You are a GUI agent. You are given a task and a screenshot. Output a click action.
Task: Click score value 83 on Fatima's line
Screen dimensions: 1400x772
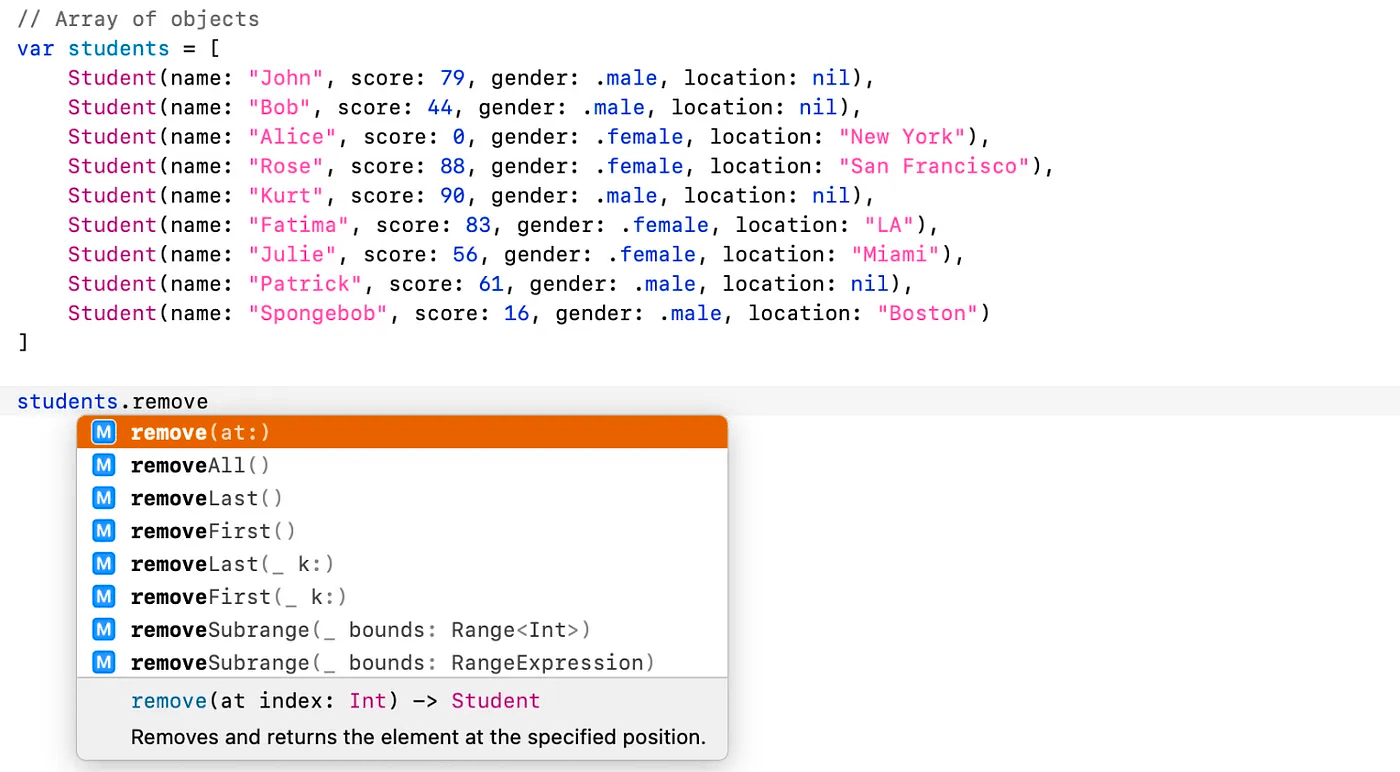coord(479,225)
